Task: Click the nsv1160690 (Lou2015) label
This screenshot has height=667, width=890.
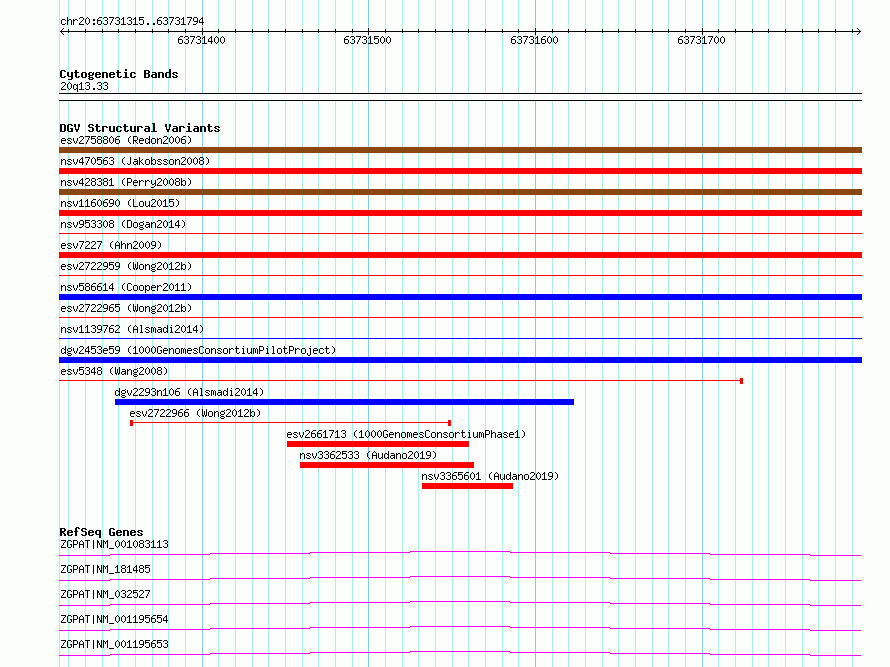Action: tap(120, 203)
